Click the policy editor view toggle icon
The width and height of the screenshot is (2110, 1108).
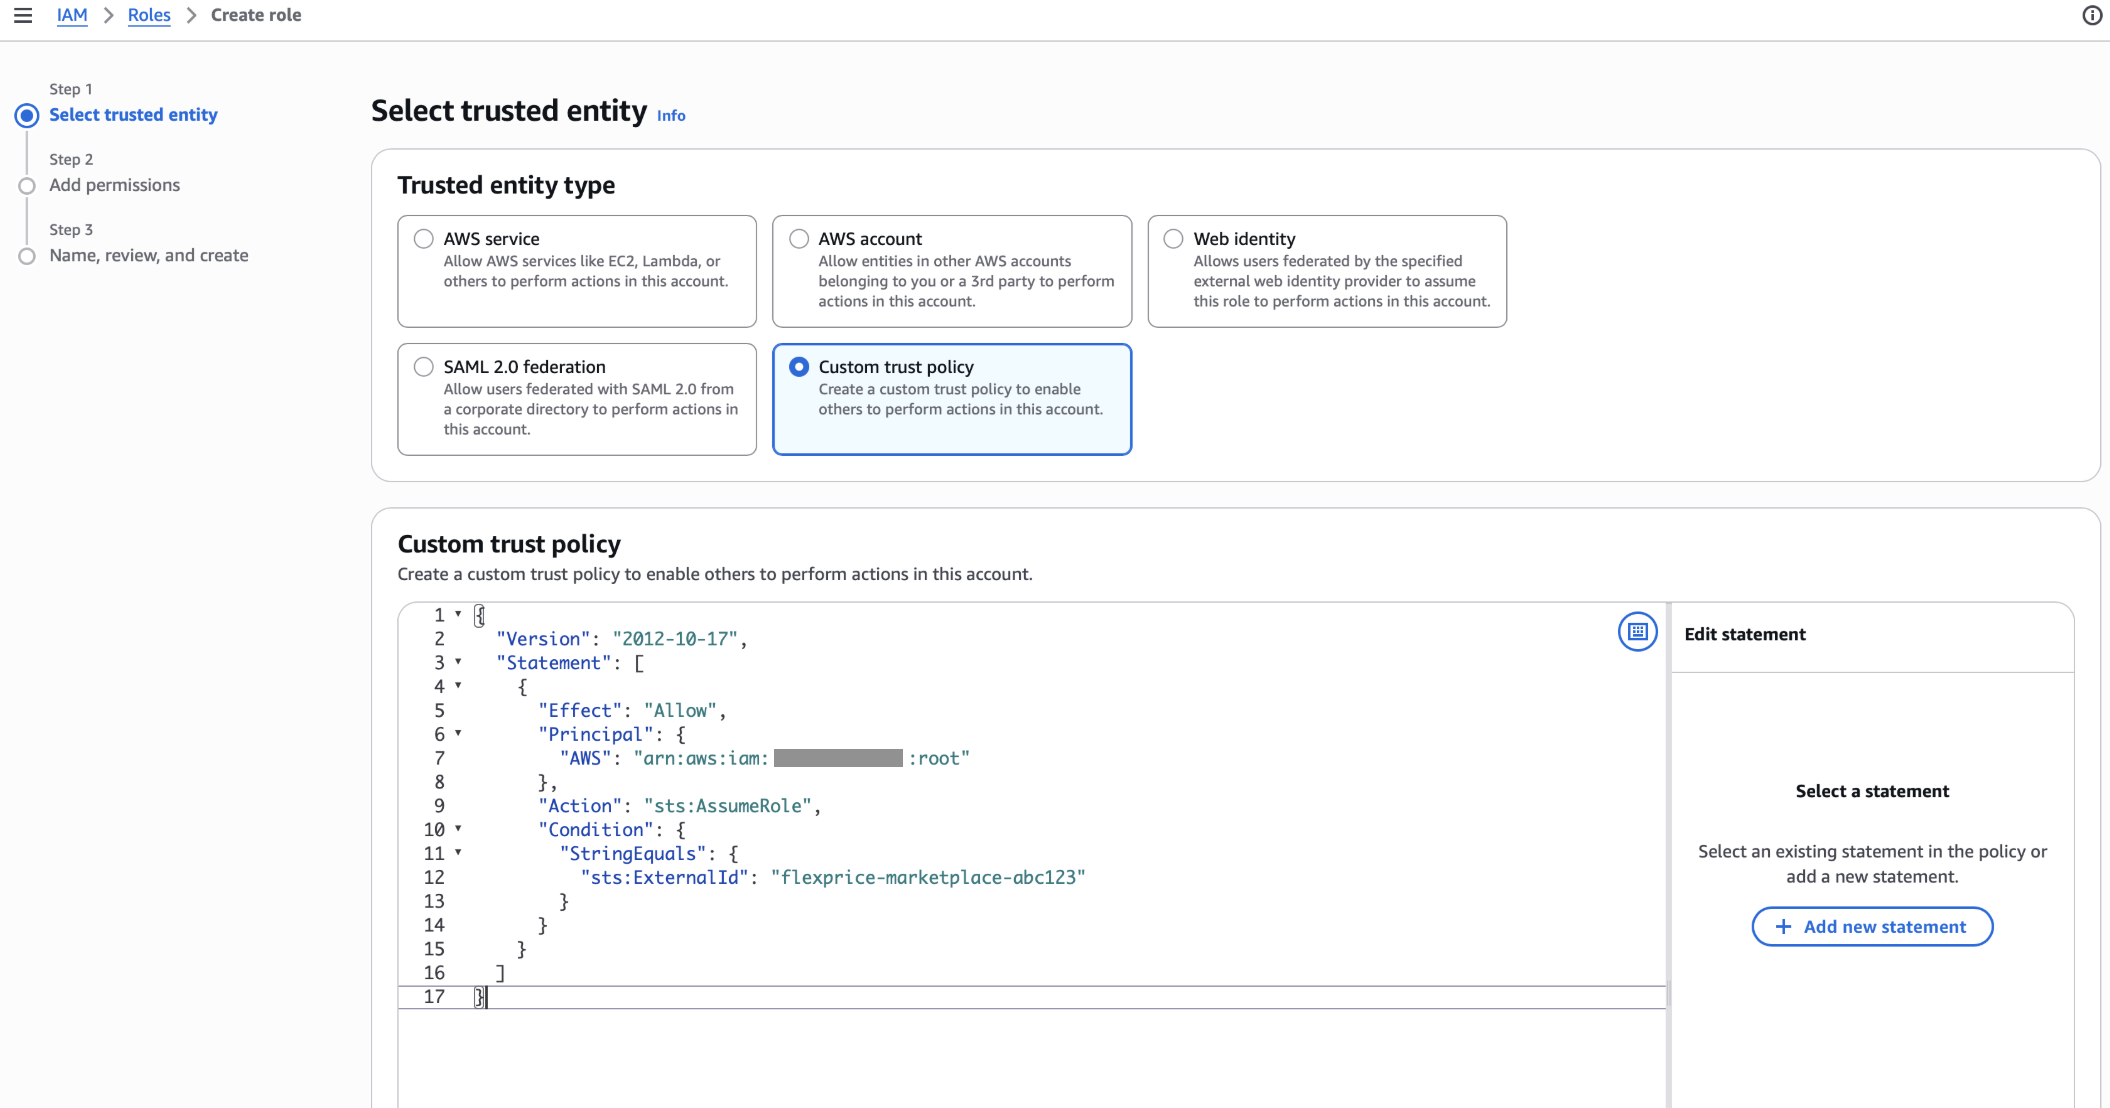coord(1637,632)
